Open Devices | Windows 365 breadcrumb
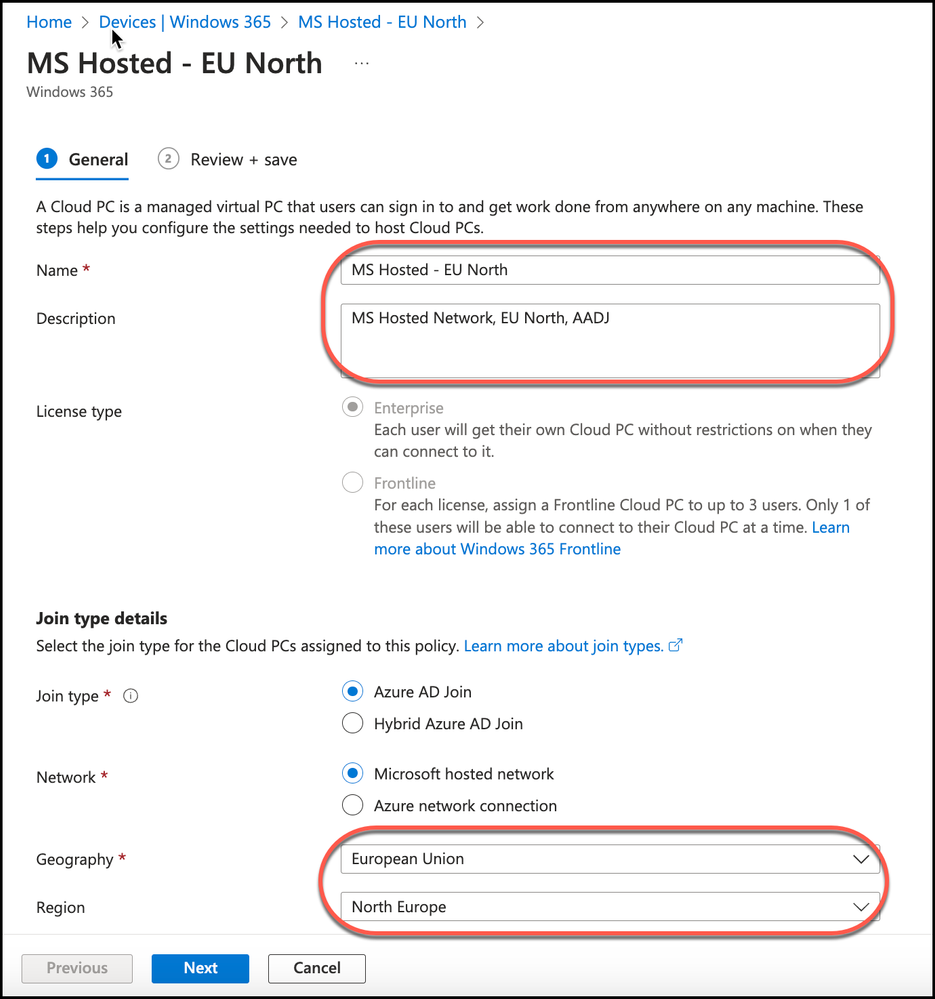The height and width of the screenshot is (999, 935). click(x=185, y=22)
